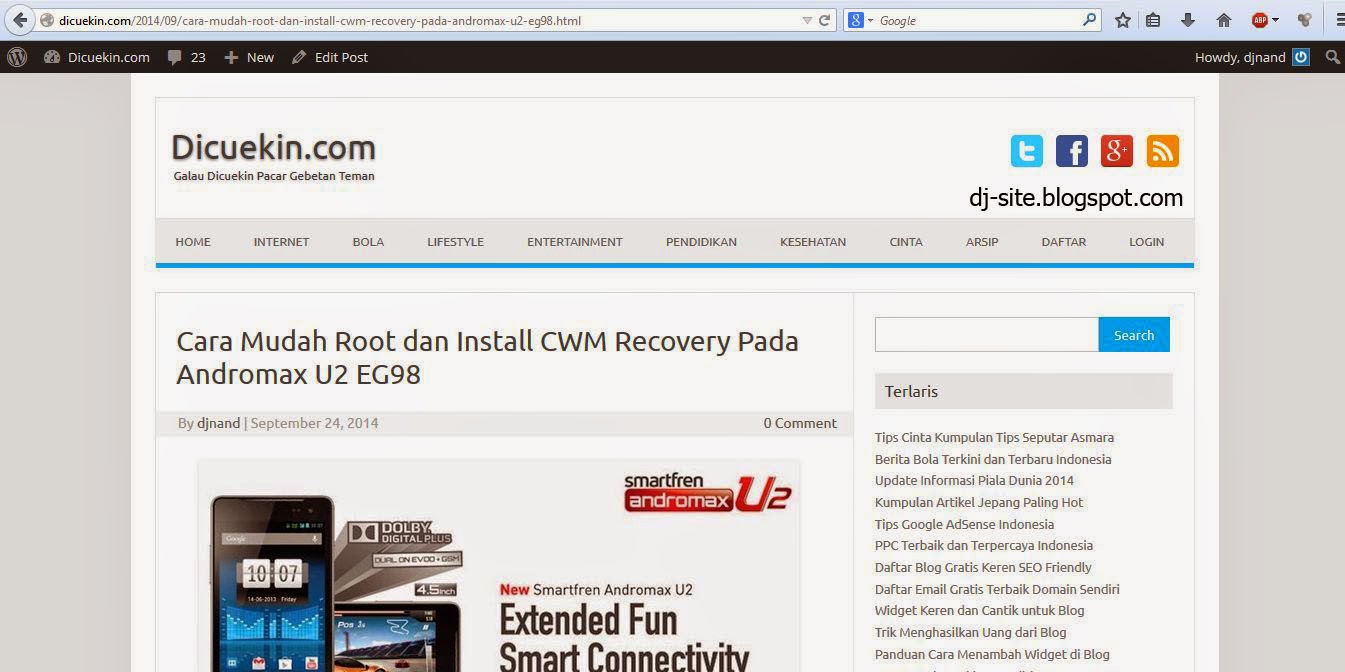Image resolution: width=1345 pixels, height=672 pixels.
Task: Click the Dicuekin.com site title
Action: (x=273, y=148)
